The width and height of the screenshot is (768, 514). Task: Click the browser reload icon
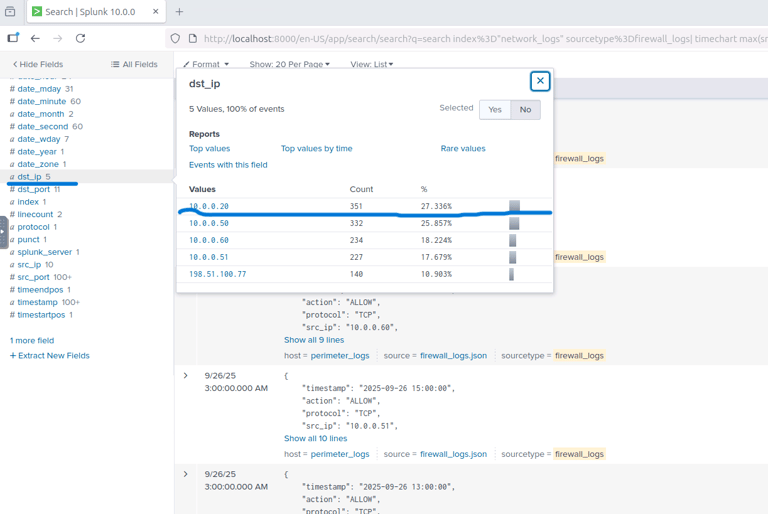click(80, 38)
